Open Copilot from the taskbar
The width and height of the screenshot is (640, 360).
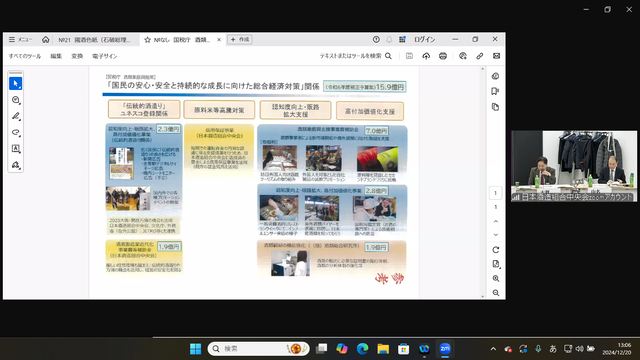pyautogui.click(x=342, y=349)
